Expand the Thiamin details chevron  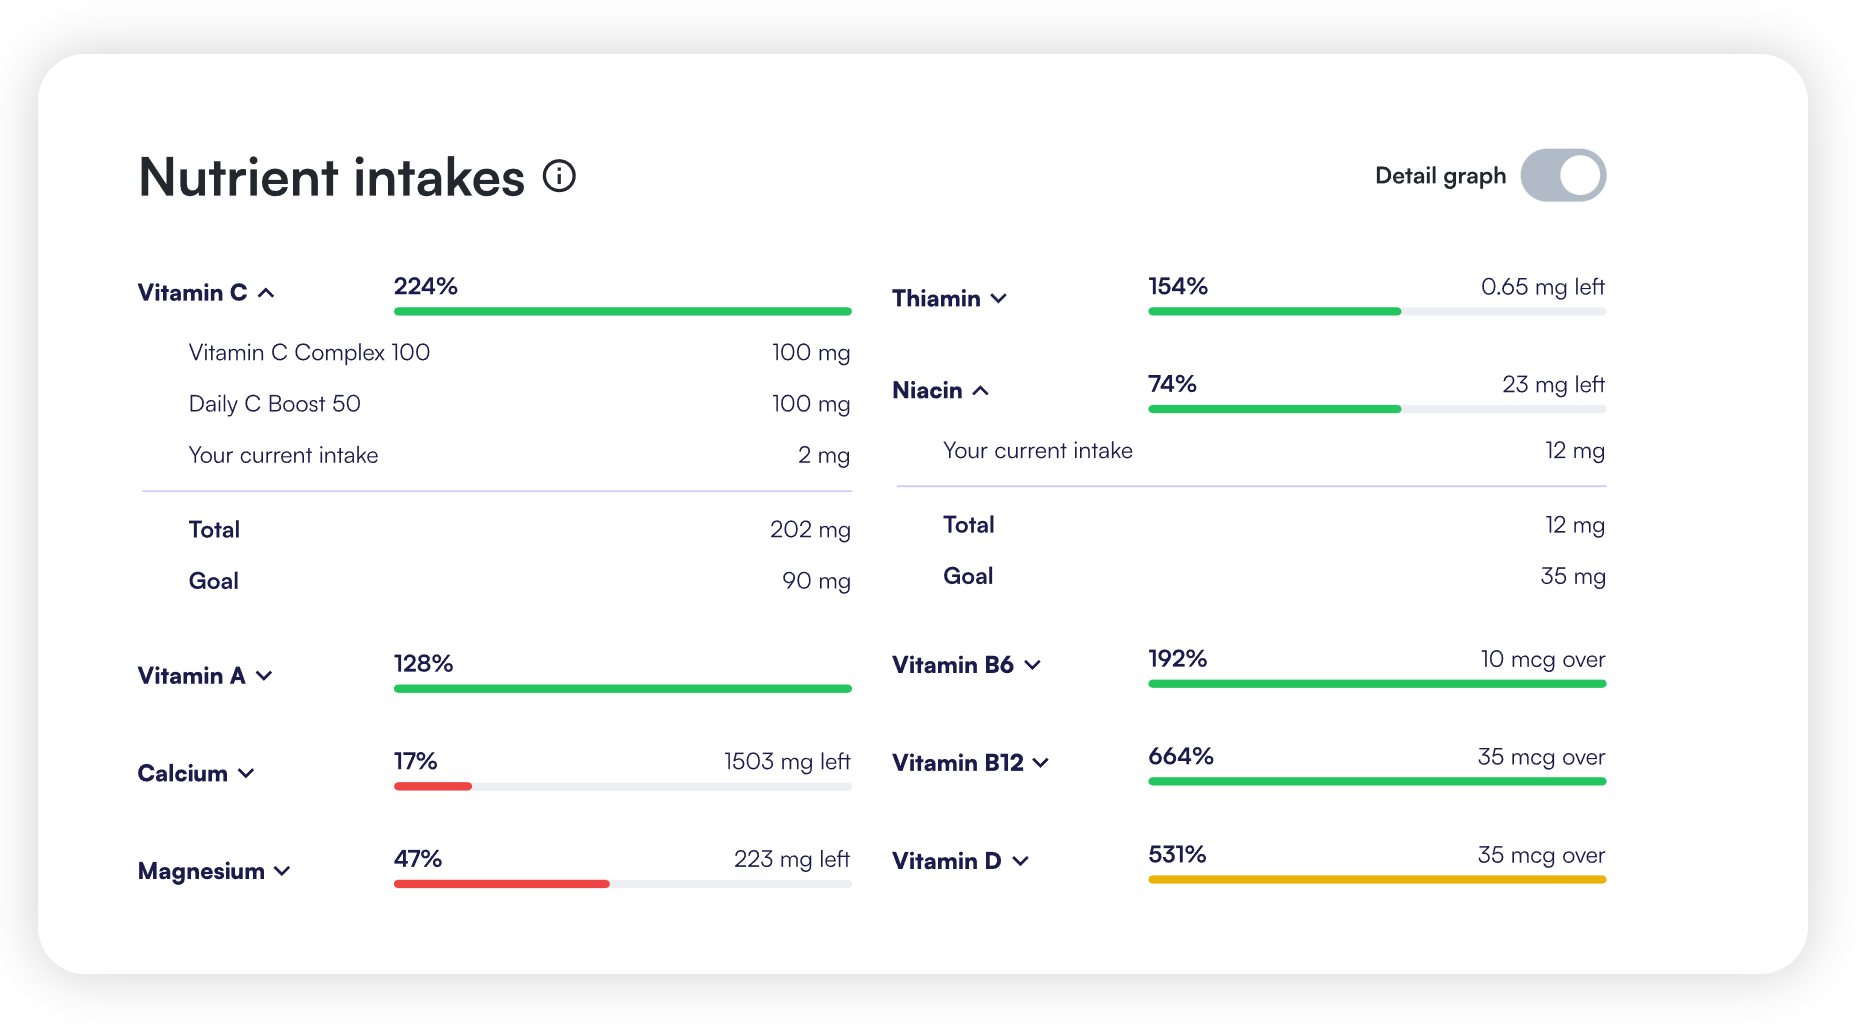[x=998, y=298]
